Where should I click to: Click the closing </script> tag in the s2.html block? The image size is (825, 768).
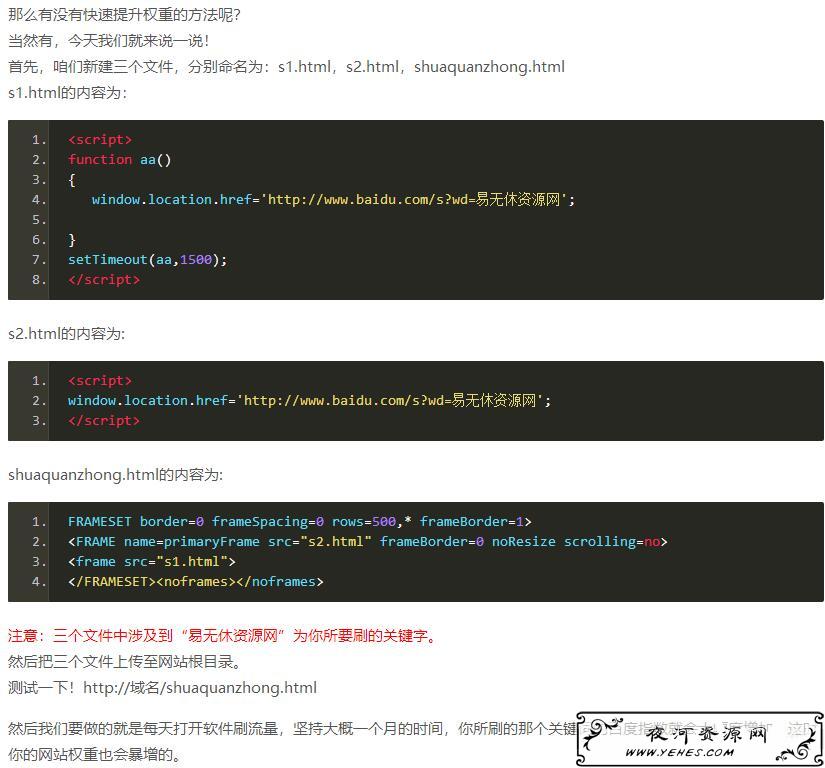point(104,420)
